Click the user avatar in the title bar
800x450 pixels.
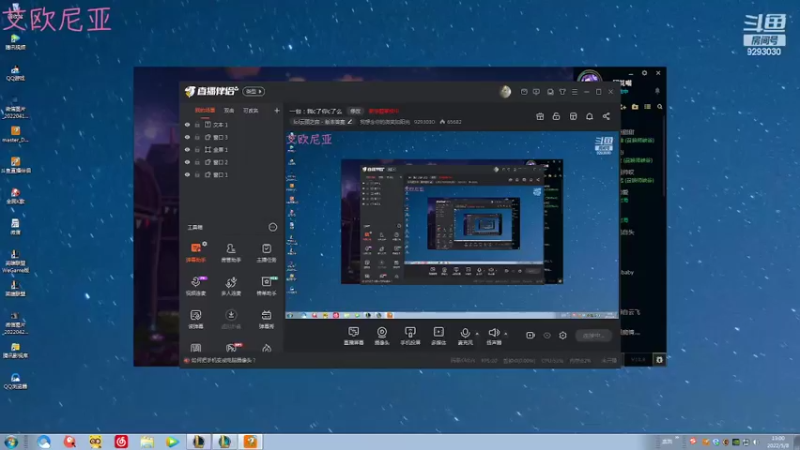click(x=505, y=91)
